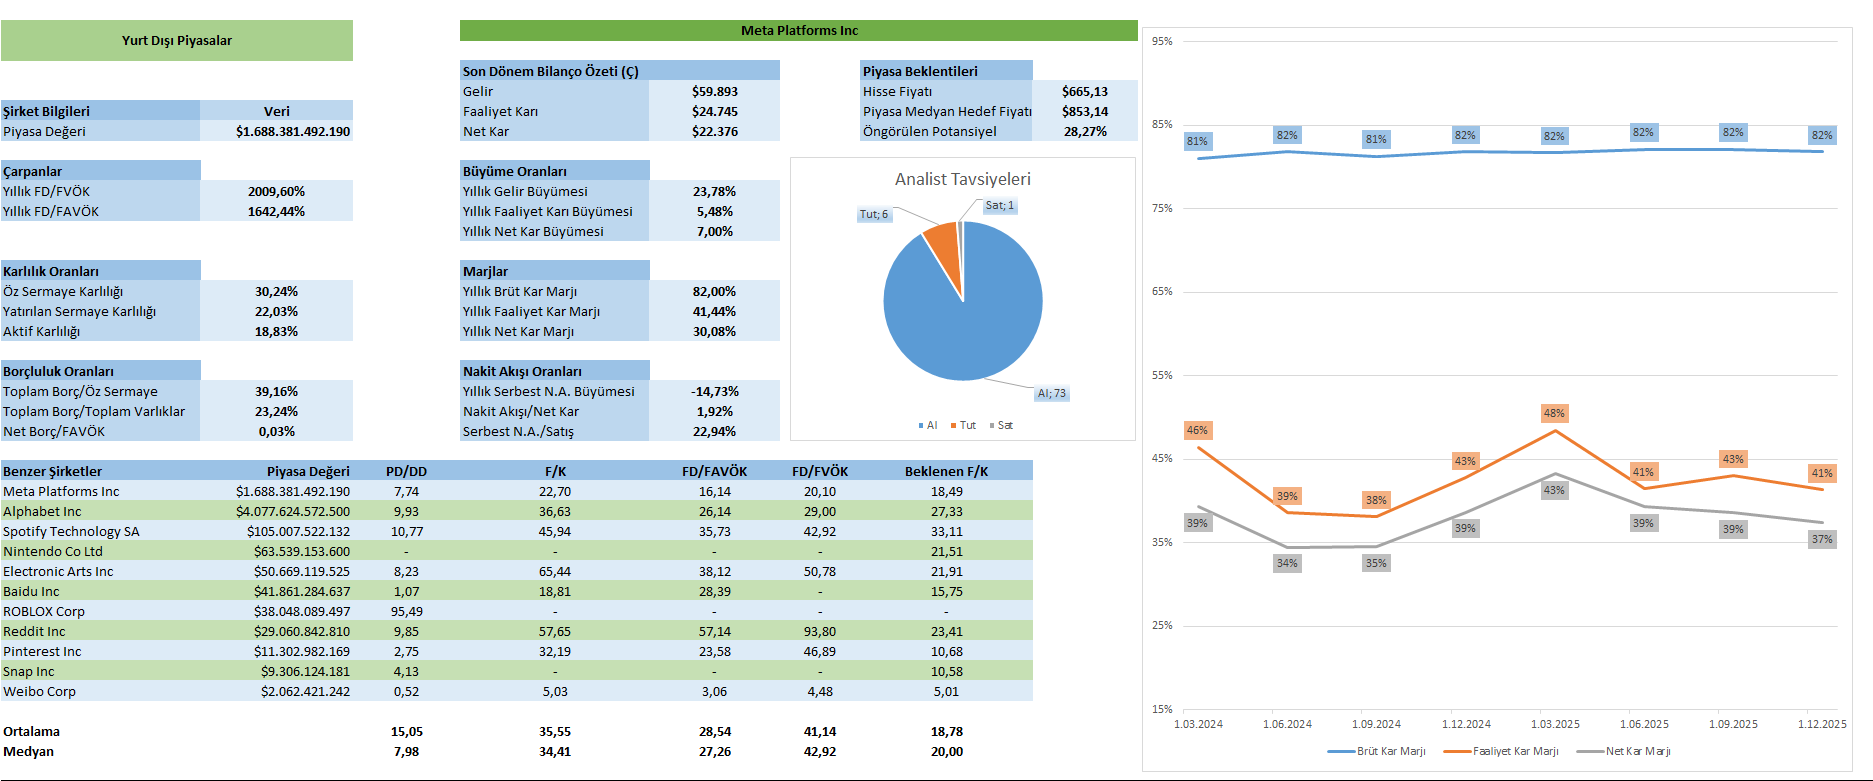The image size is (1873, 781).
Task: Click the Analist Tavsiyeleri chart title
Action: coord(962,179)
